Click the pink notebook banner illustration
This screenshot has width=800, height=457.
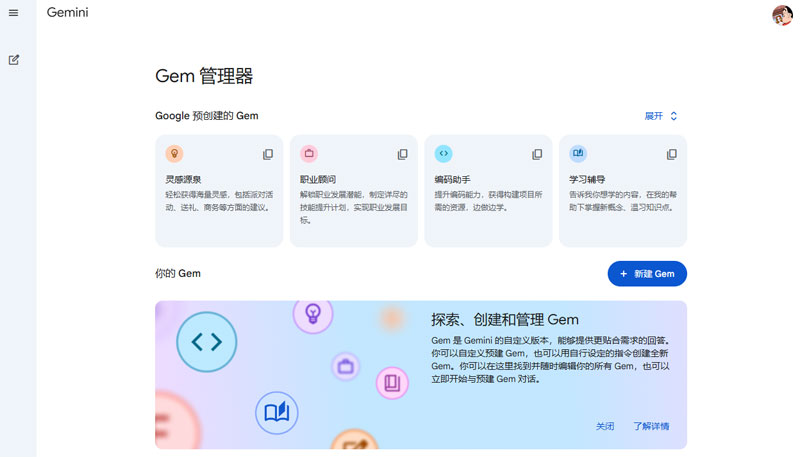tap(392, 383)
